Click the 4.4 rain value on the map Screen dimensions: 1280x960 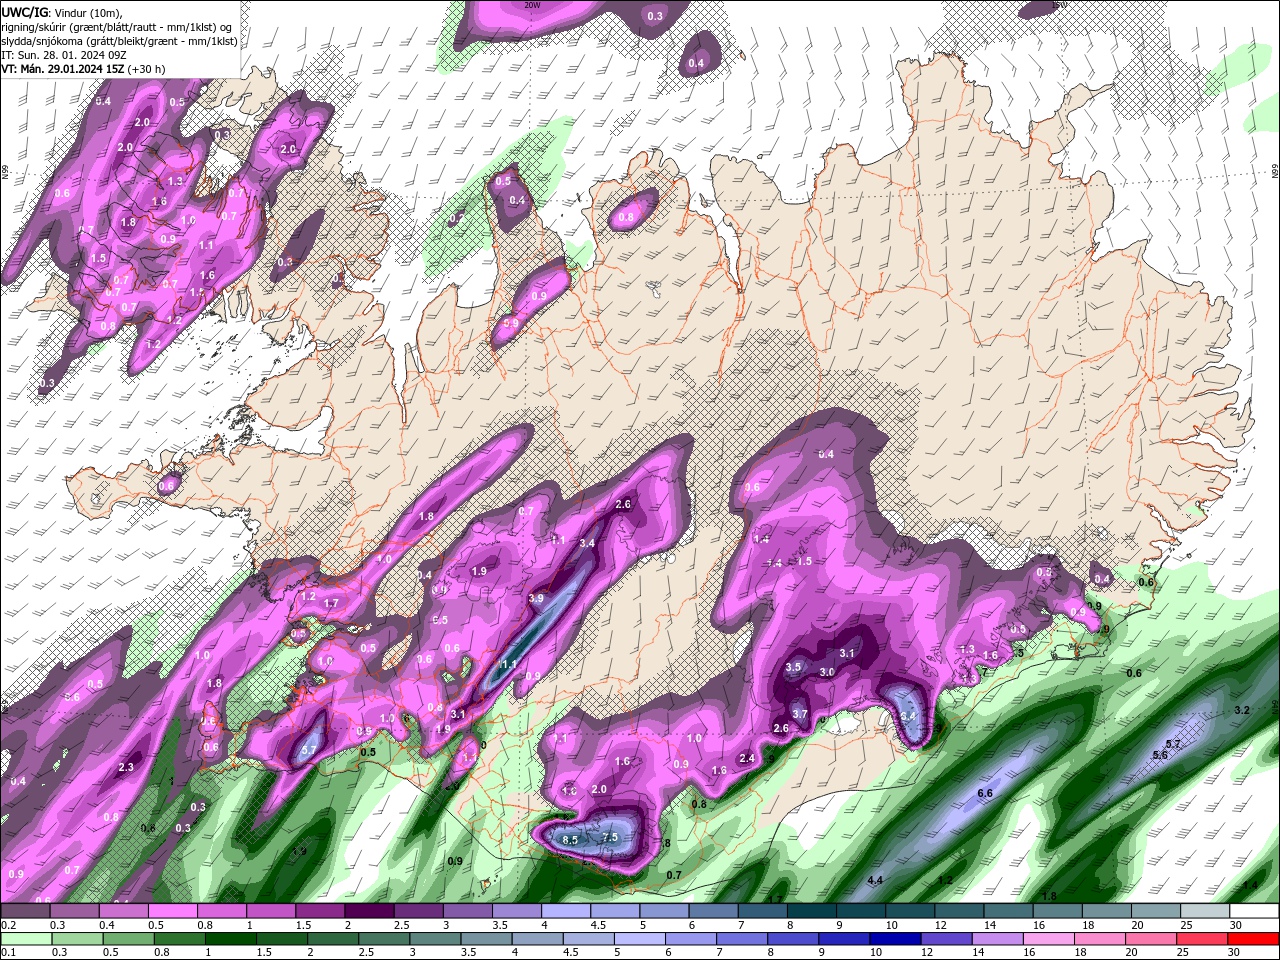(x=875, y=880)
